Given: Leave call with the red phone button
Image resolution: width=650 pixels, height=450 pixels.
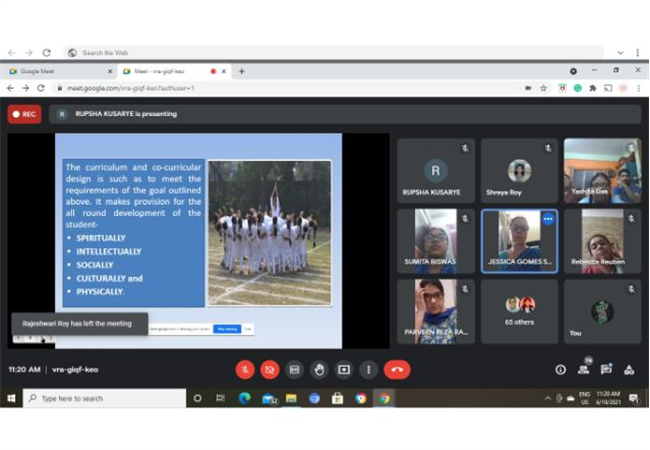Looking at the screenshot, I should coord(397,370).
